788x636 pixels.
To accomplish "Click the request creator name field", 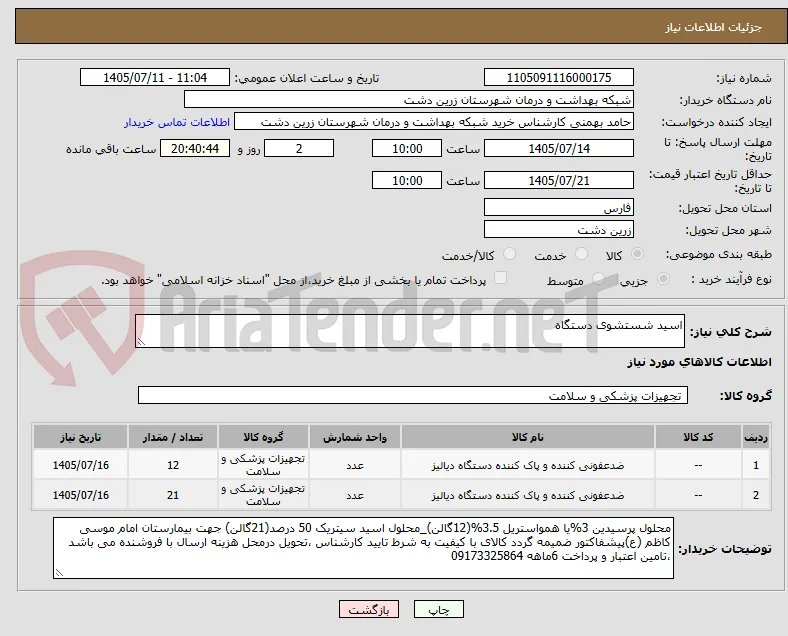I will click(x=434, y=122).
